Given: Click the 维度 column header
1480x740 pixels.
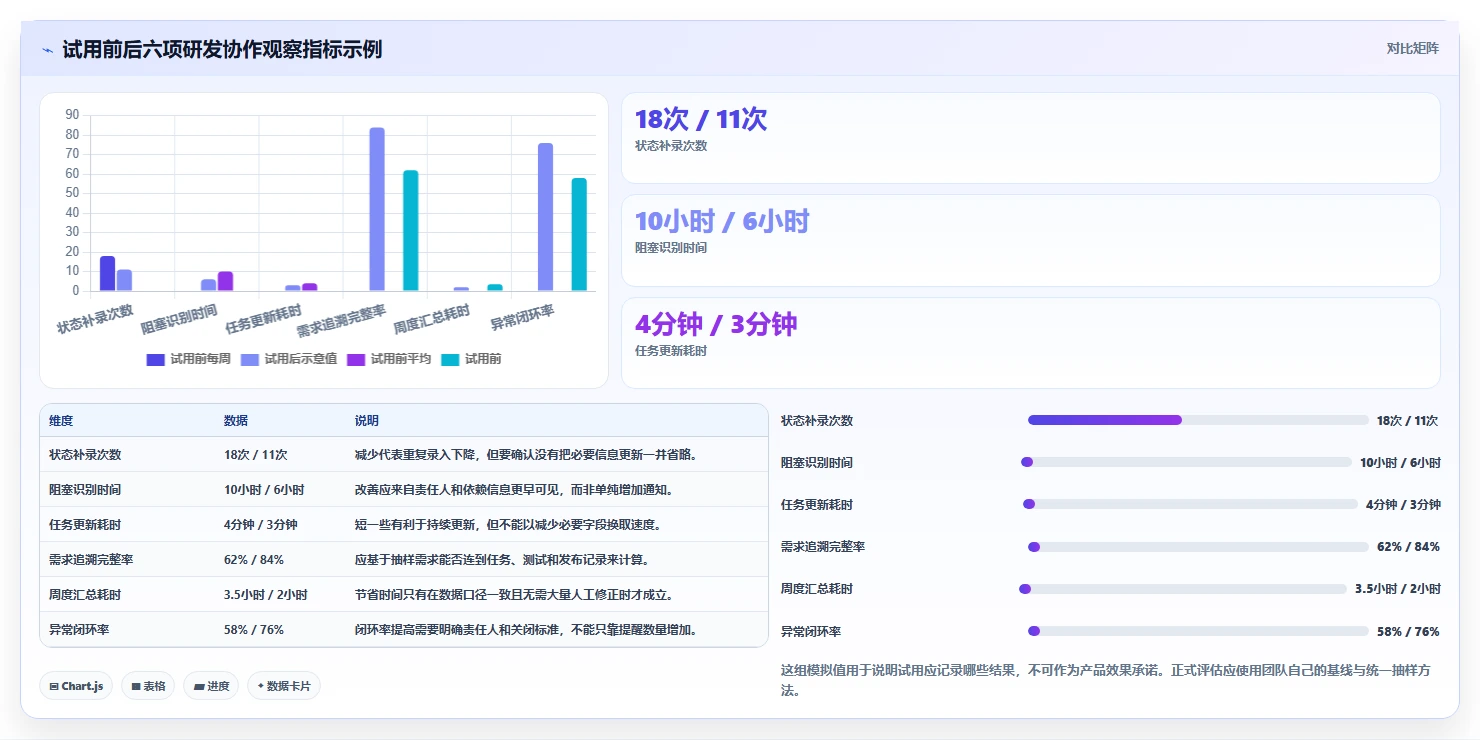Looking at the screenshot, I should pyautogui.click(x=61, y=421).
